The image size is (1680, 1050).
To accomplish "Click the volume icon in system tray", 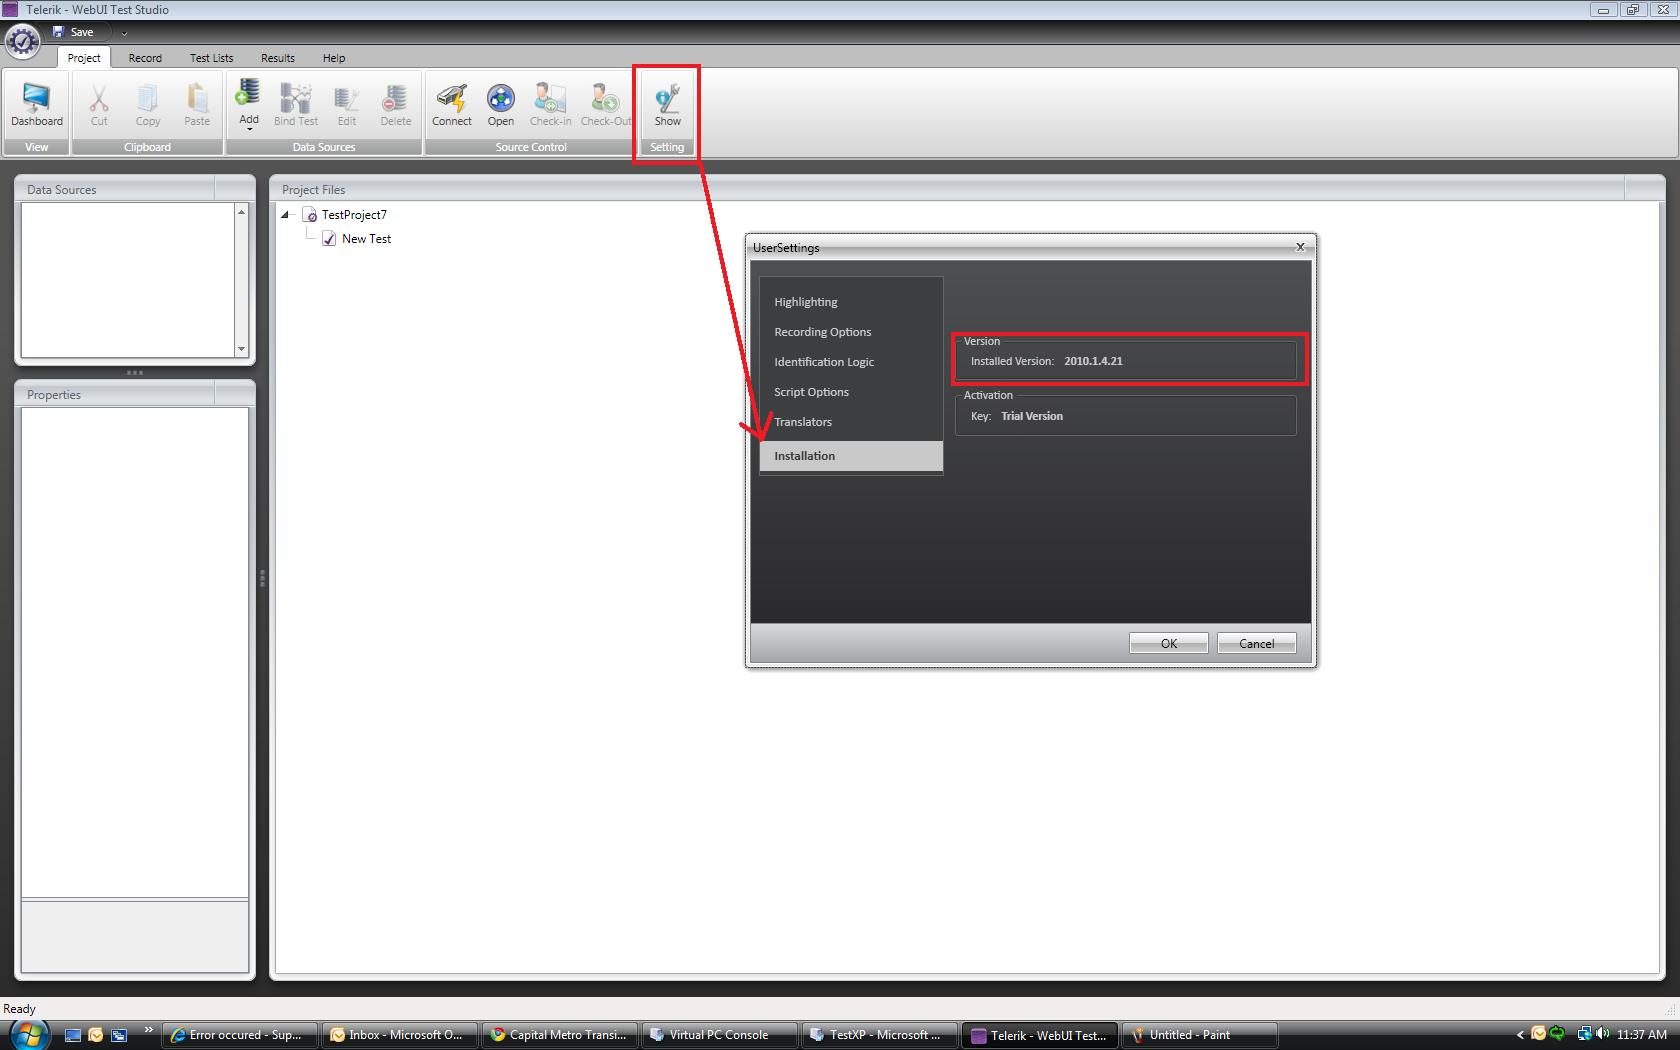I will pos(1602,1034).
